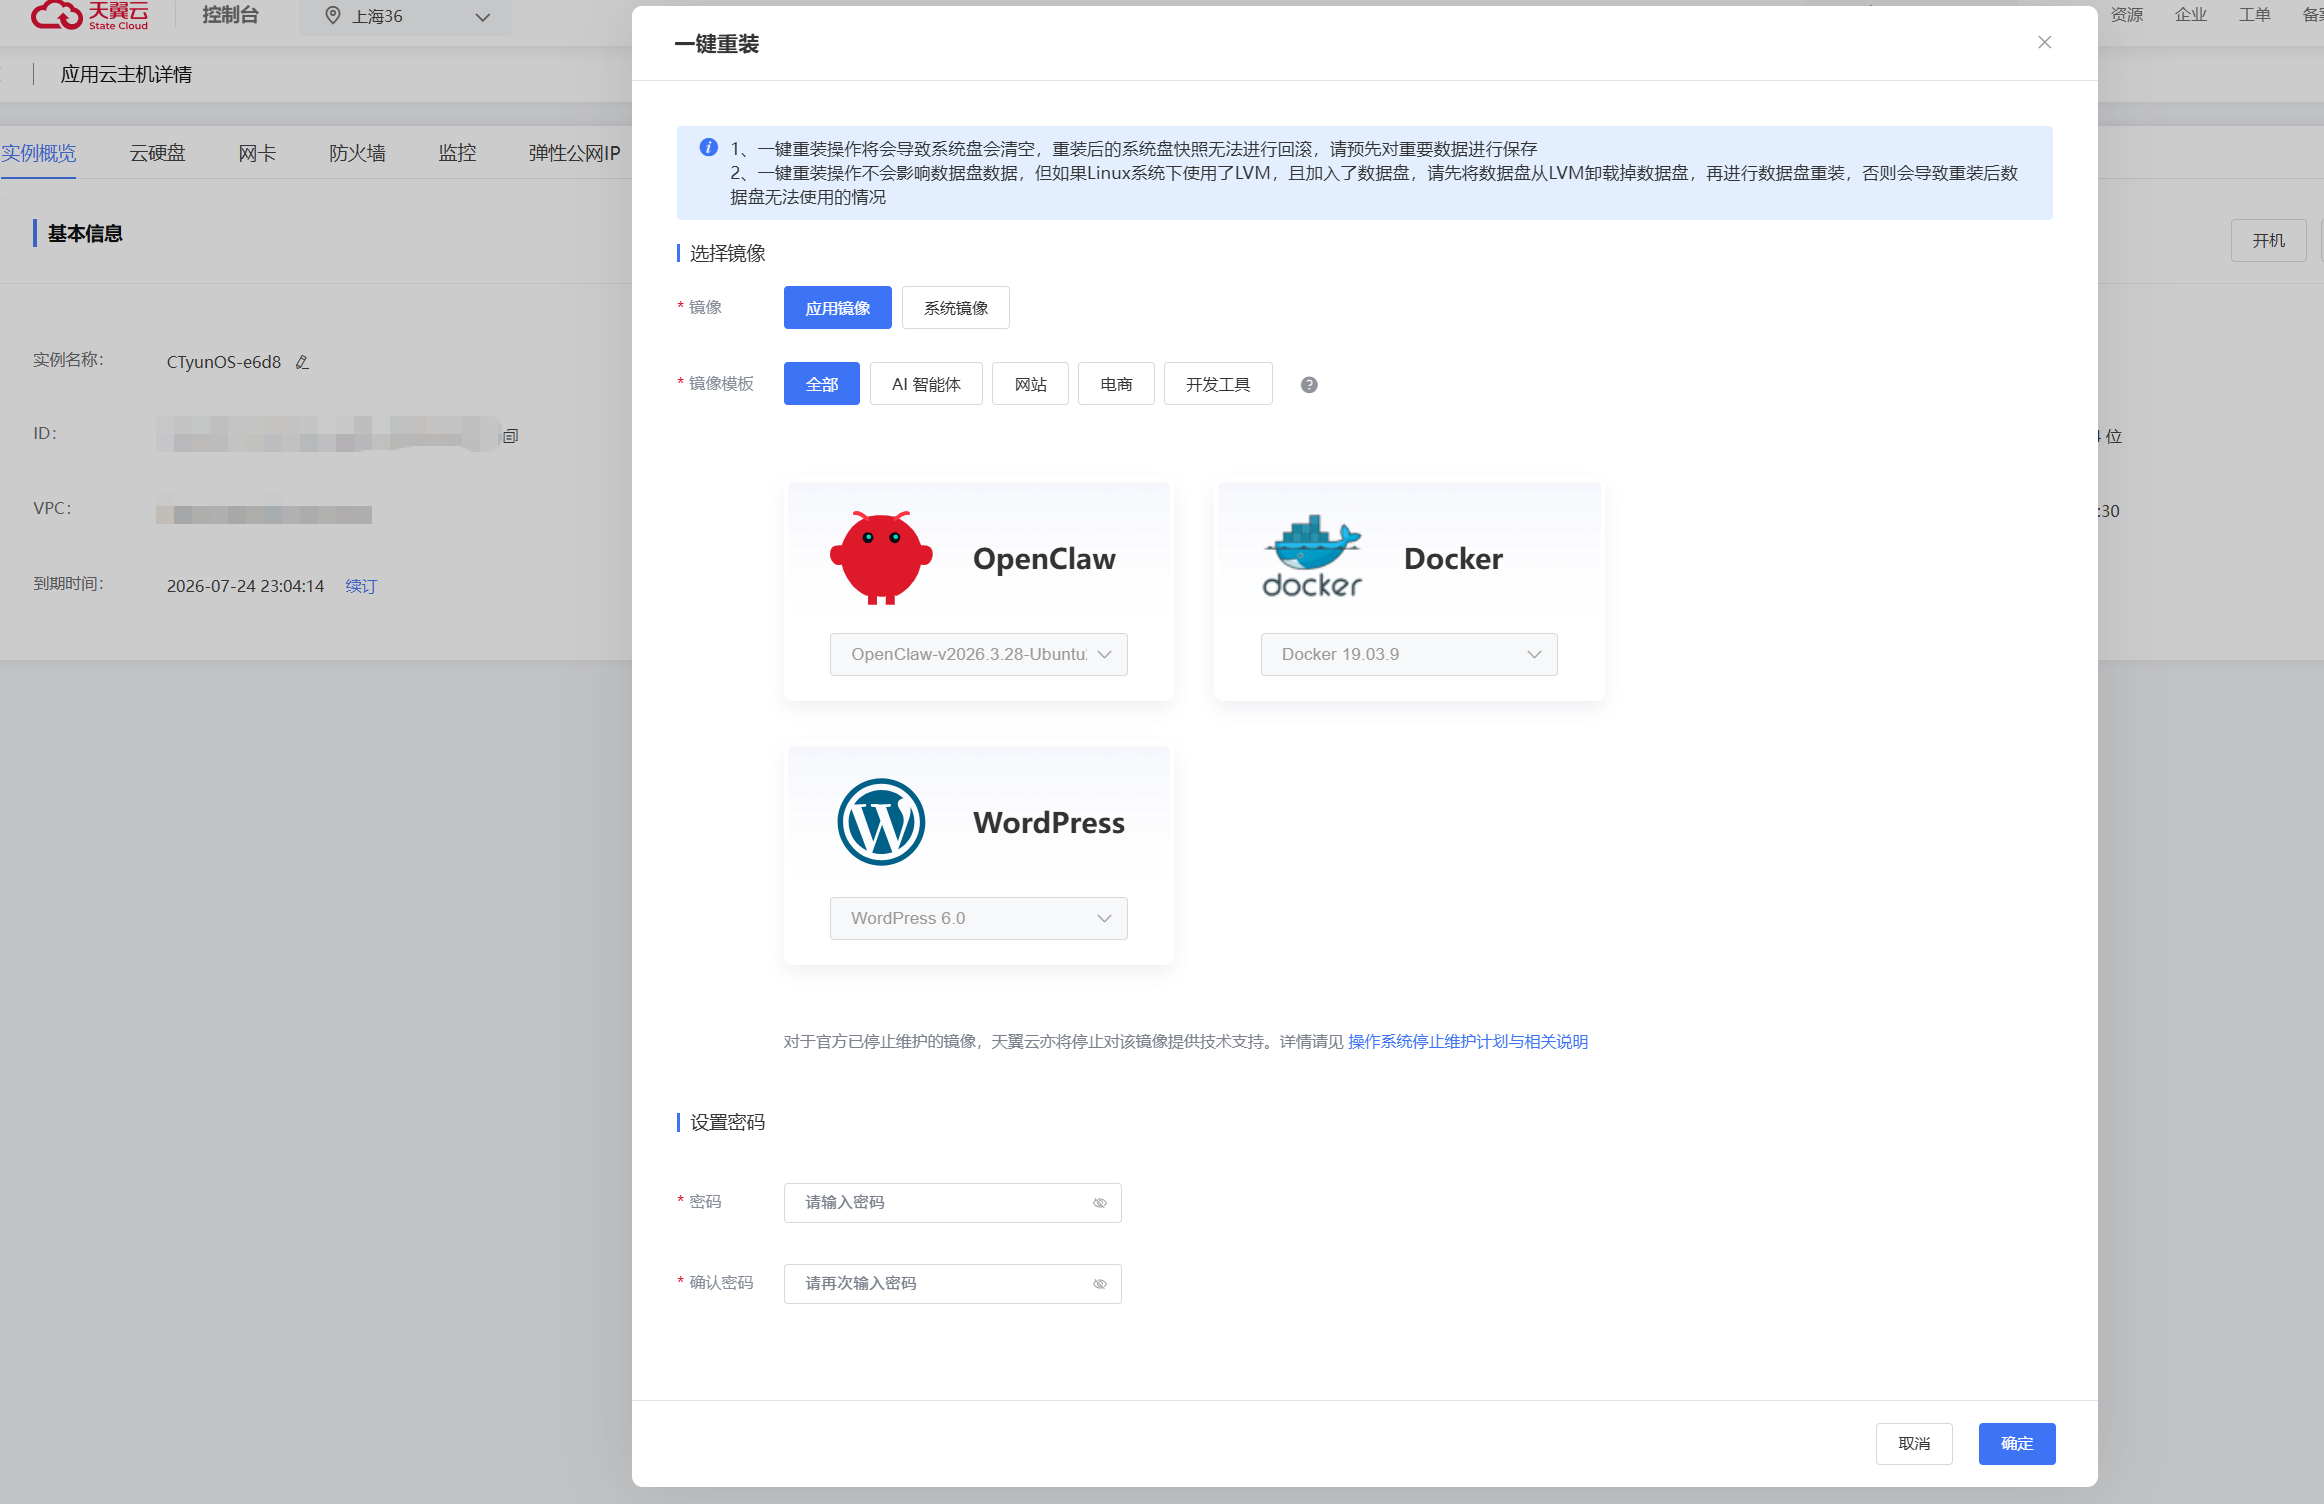
Task: Filter templates by AI 智能体
Action: [926, 384]
